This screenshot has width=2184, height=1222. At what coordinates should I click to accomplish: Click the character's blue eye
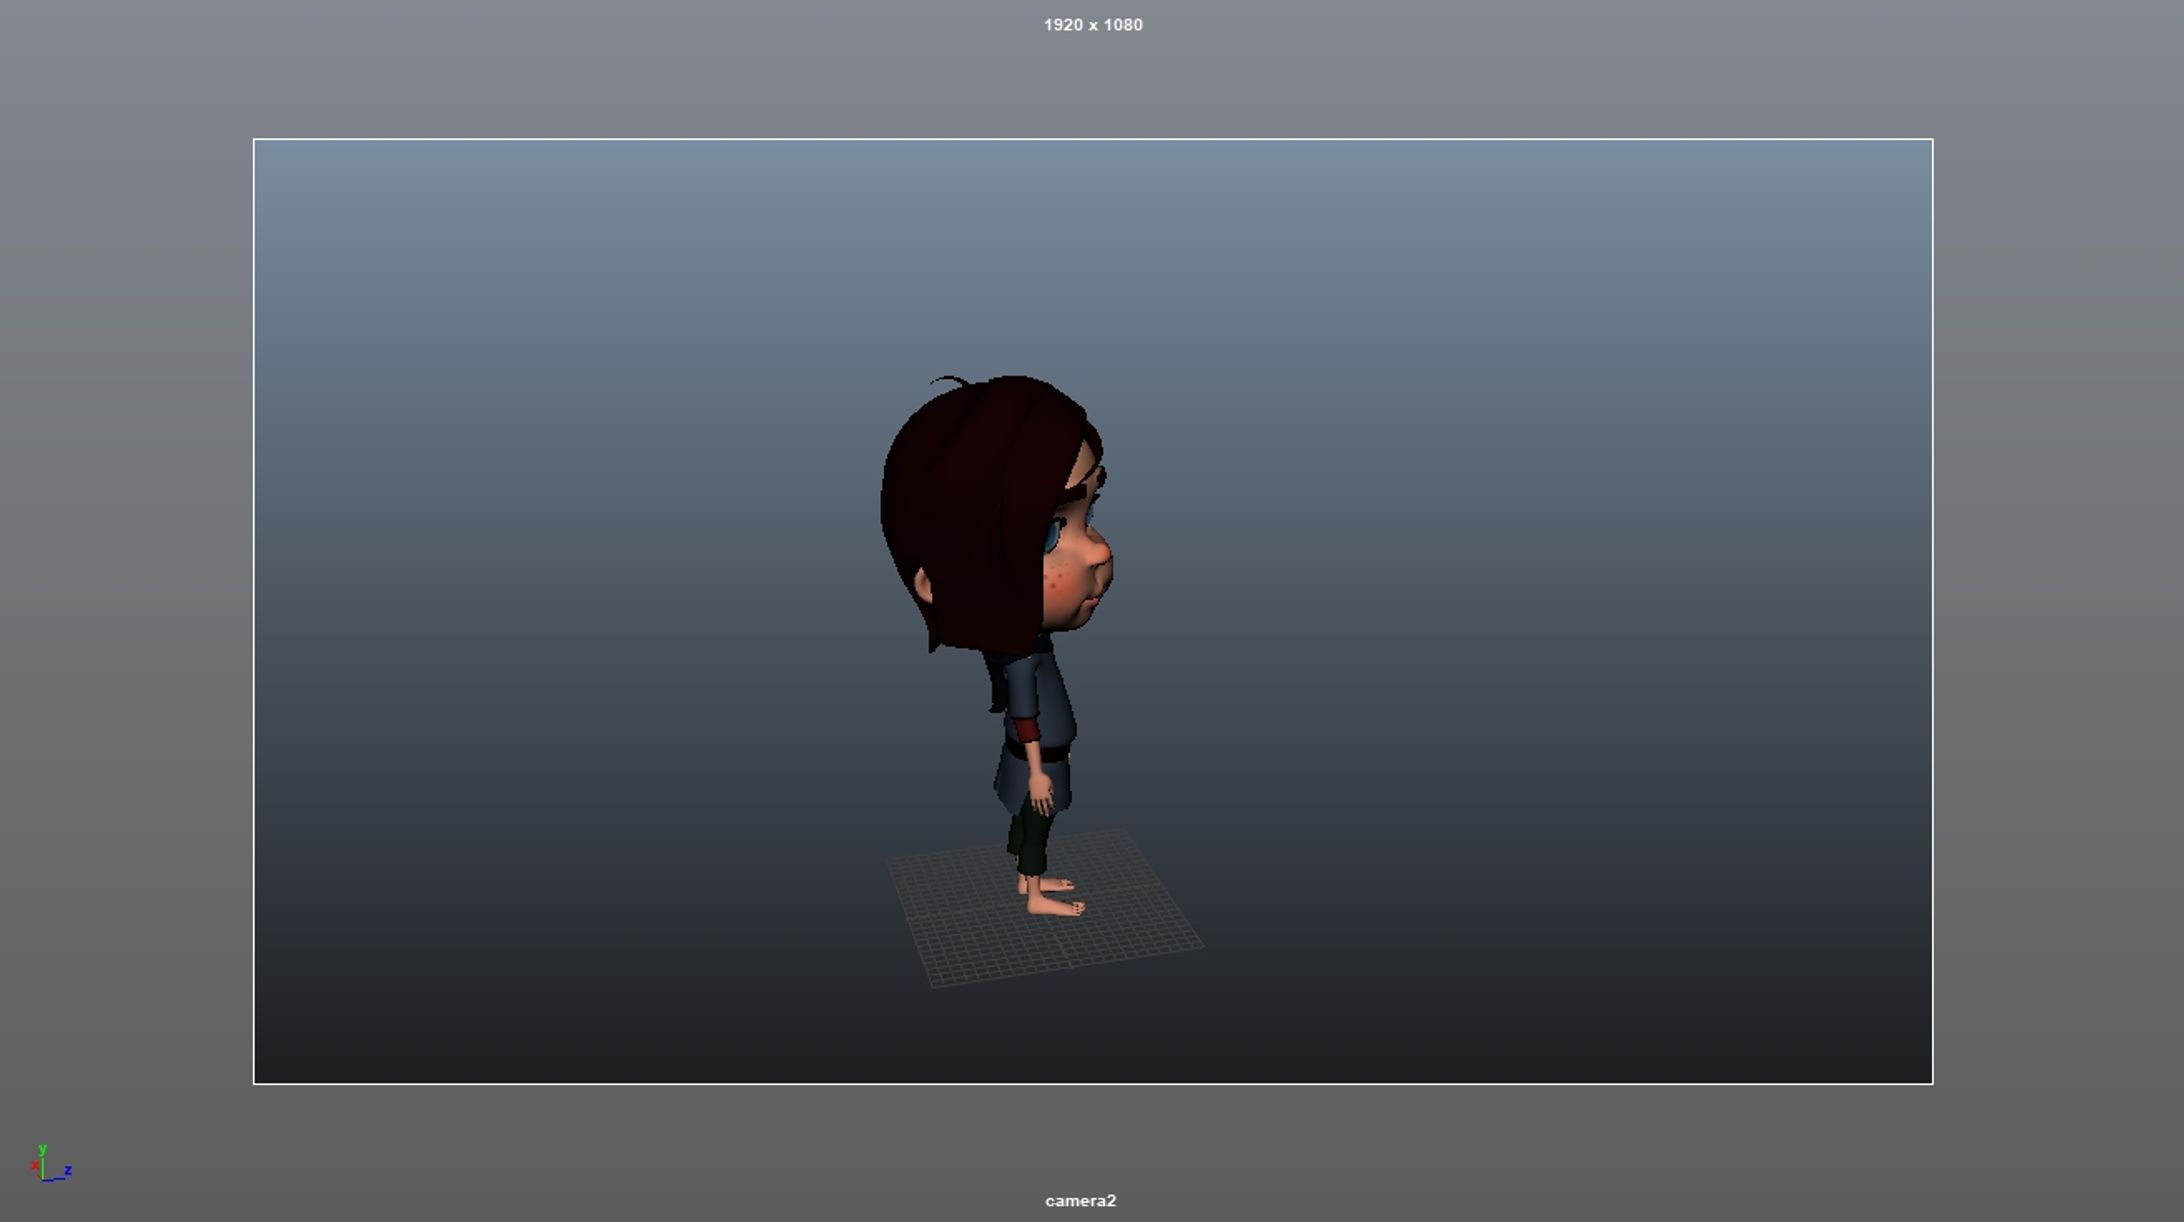1053,535
